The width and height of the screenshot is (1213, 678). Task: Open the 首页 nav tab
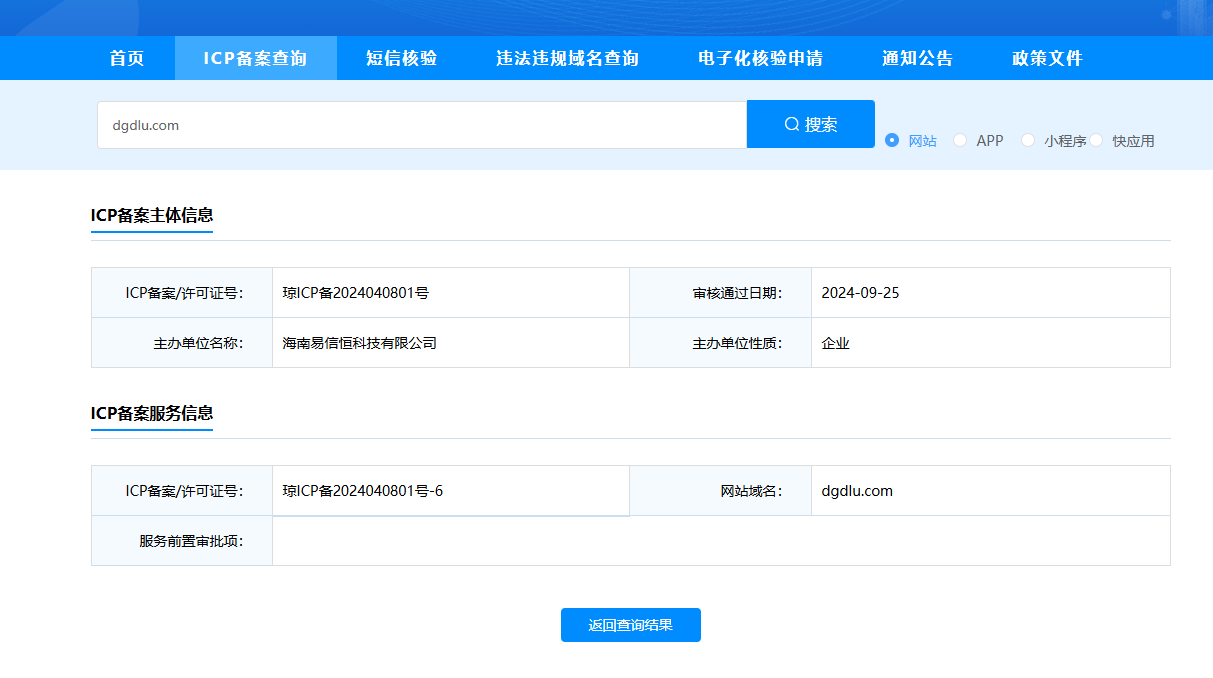tap(127, 58)
